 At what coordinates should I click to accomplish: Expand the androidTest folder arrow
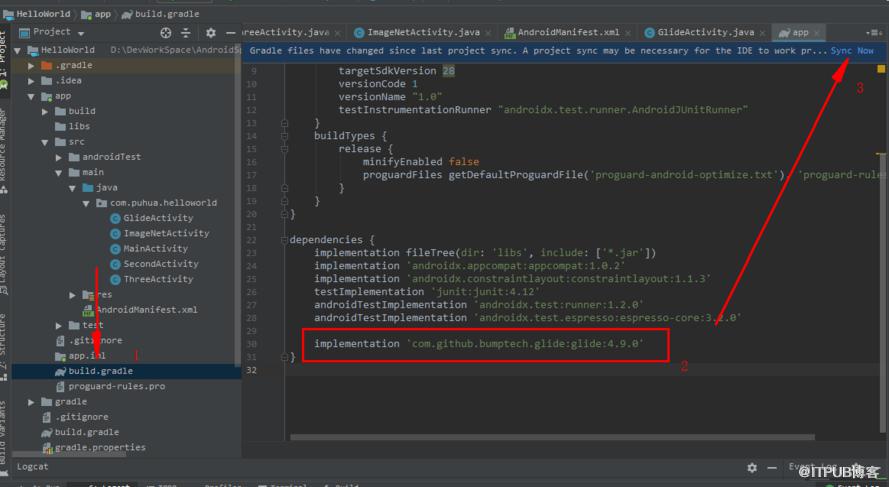coord(58,158)
